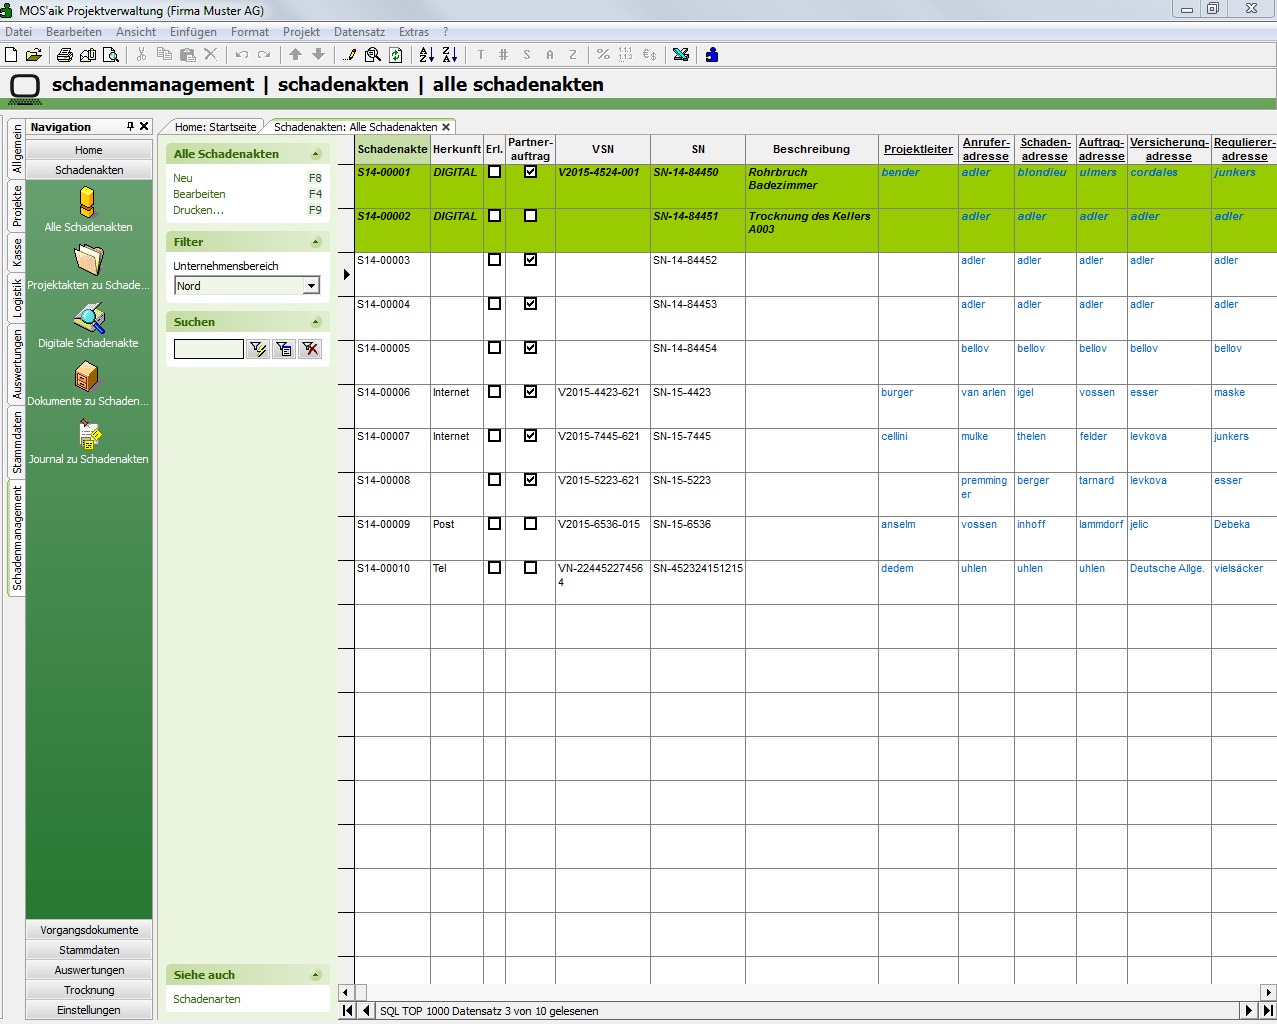
Task: Click the New document toolbar icon
Action: pyautogui.click(x=12, y=55)
